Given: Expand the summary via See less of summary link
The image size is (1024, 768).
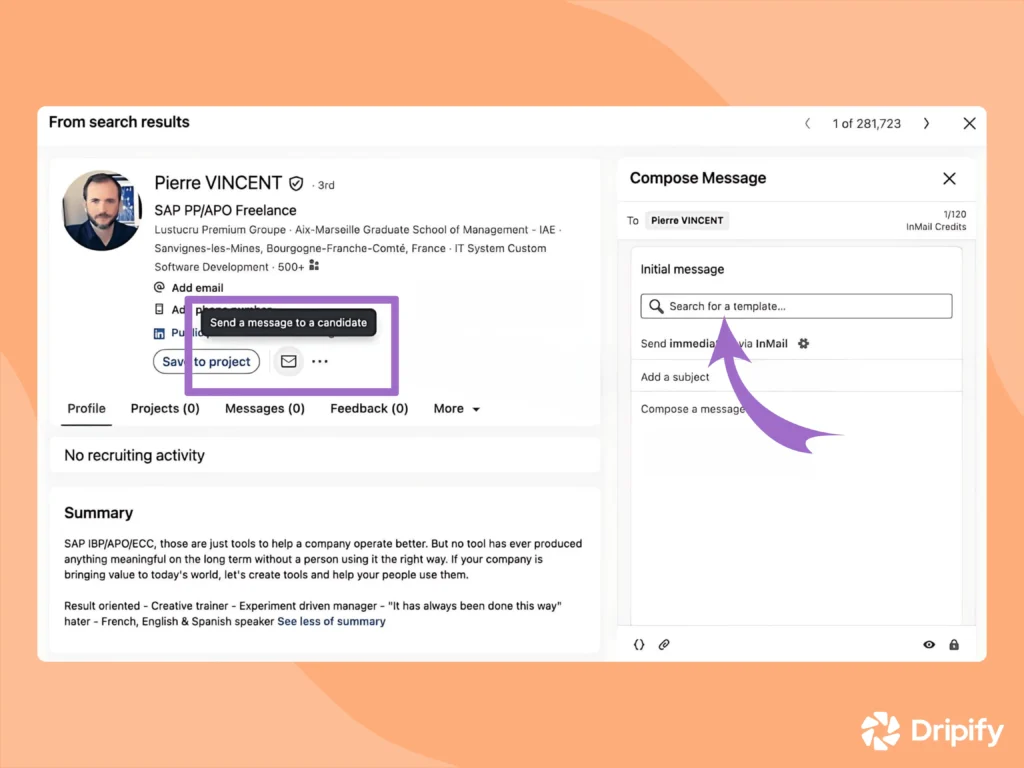Looking at the screenshot, I should point(331,621).
